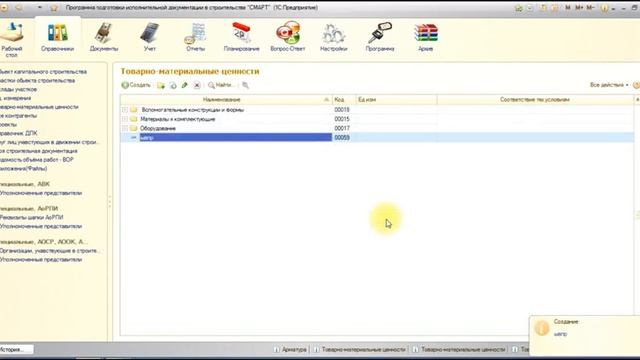This screenshot has width=640, height=360.
Task: Open the Документы section
Action: [104, 38]
